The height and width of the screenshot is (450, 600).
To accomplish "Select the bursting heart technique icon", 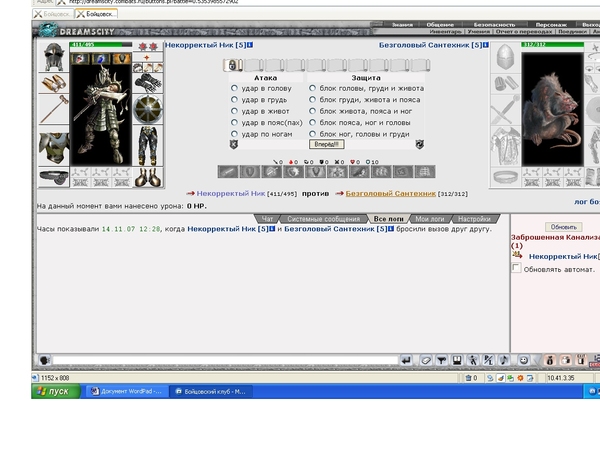I will coord(293,172).
